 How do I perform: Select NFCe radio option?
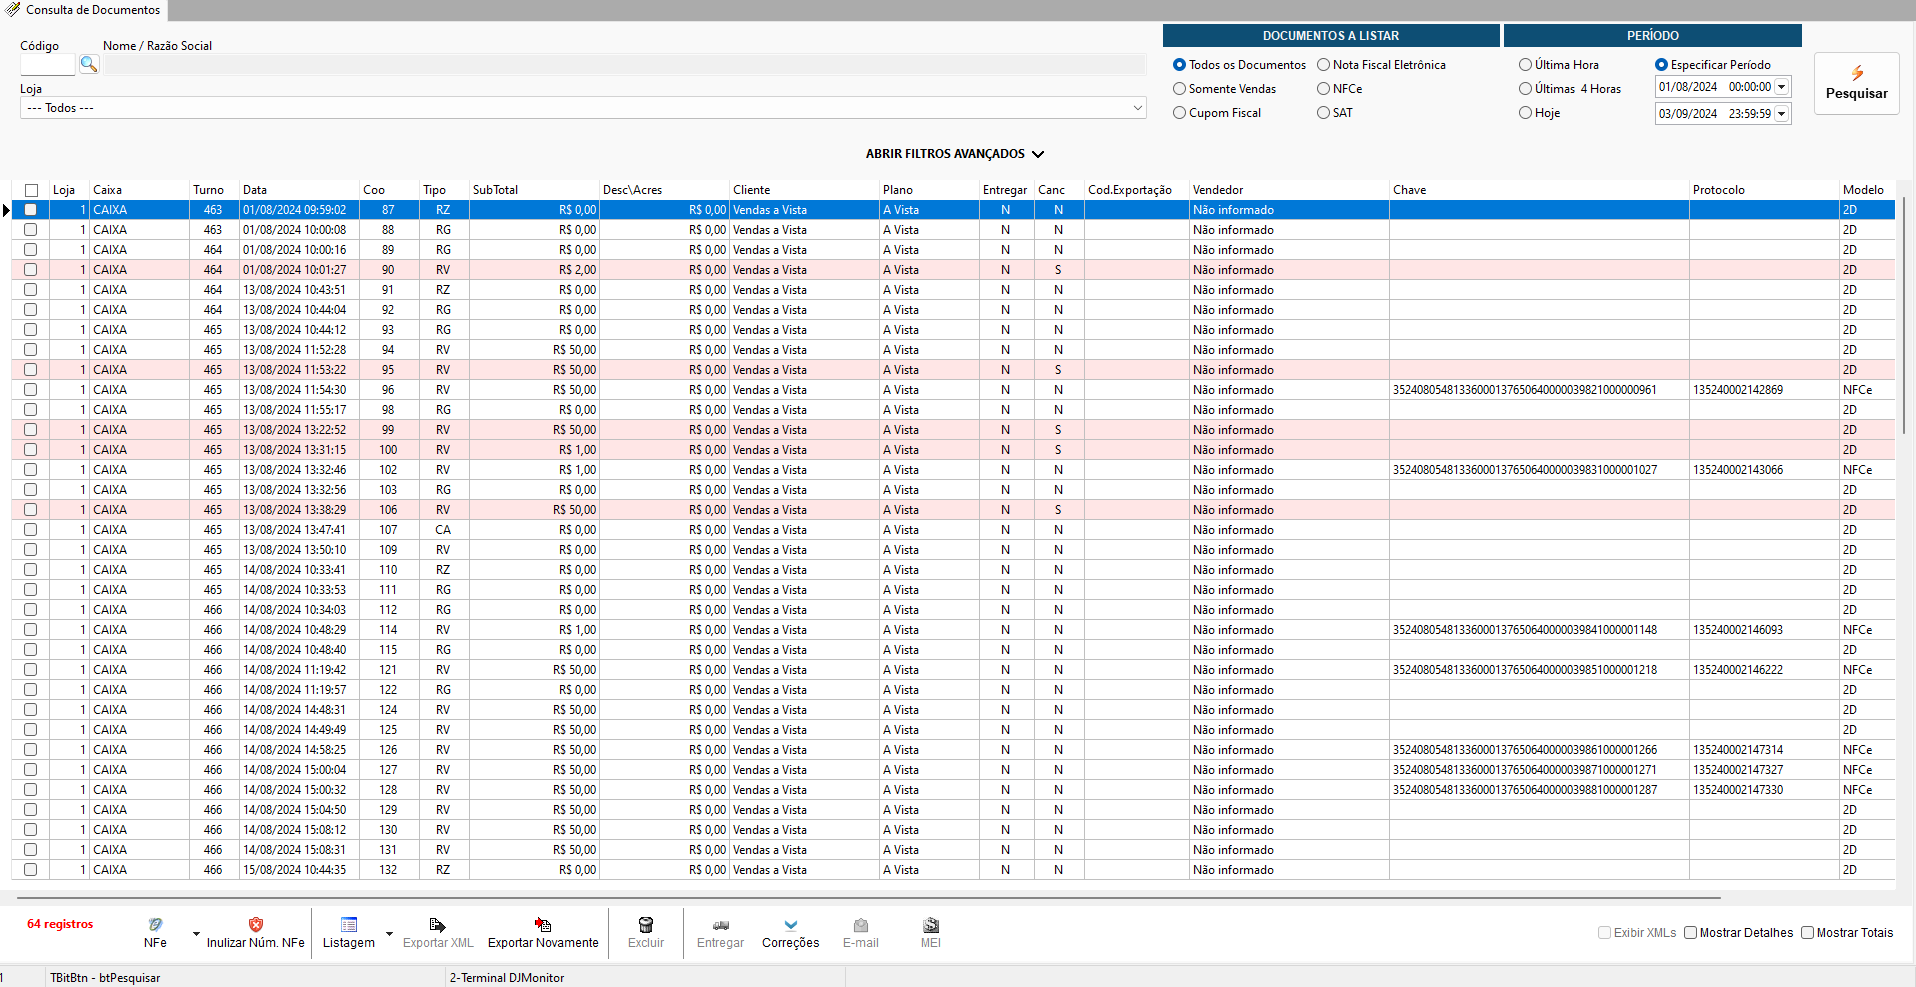(1323, 89)
